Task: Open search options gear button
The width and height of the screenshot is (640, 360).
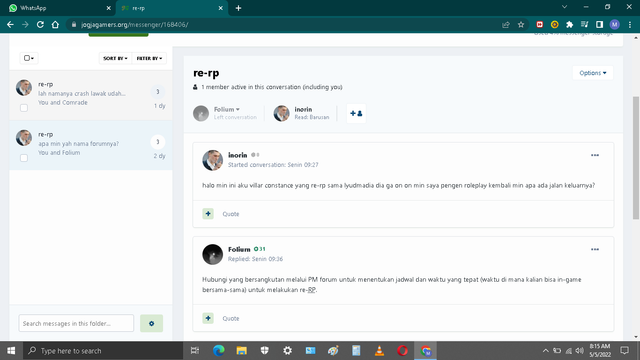Action: point(151,323)
